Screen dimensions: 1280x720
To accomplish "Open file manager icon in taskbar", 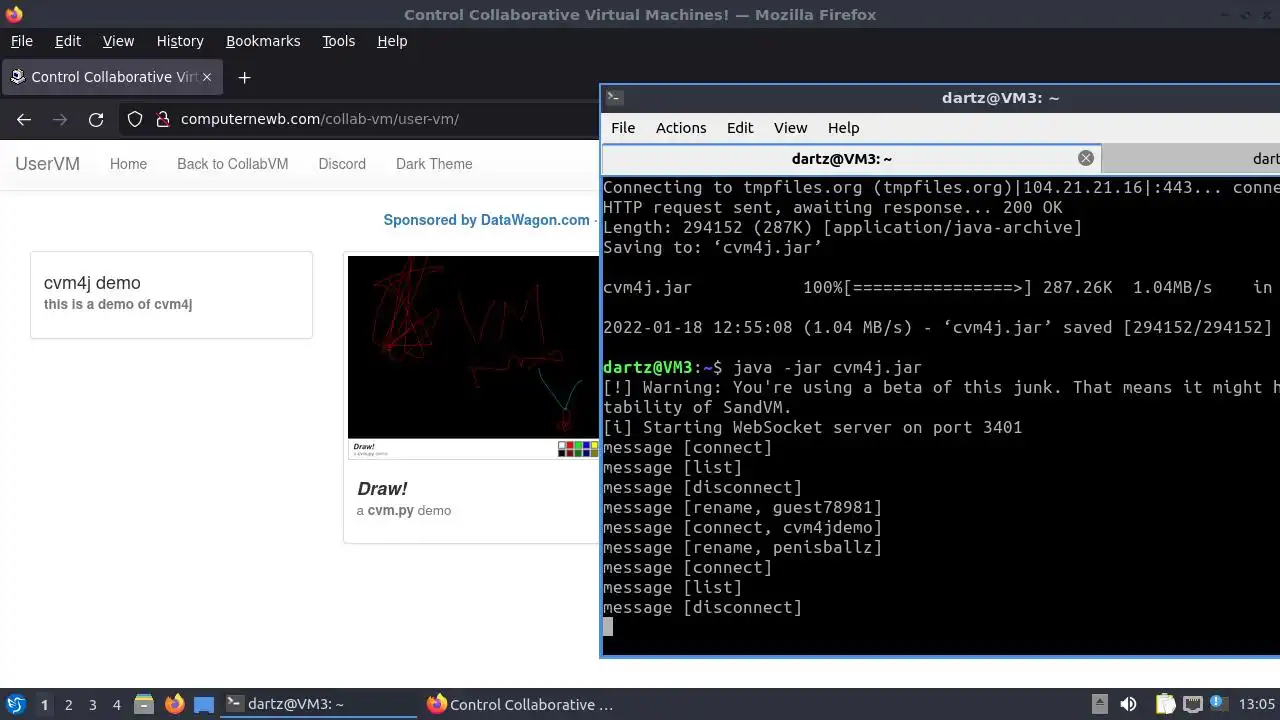I will [143, 704].
